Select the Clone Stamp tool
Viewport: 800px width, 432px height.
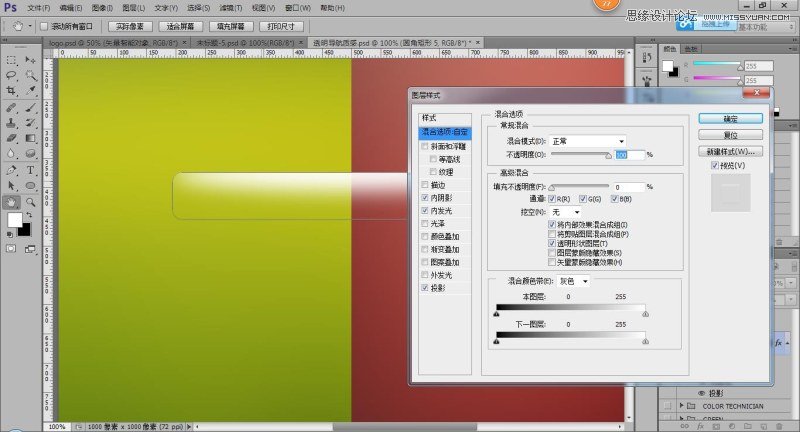(11, 123)
